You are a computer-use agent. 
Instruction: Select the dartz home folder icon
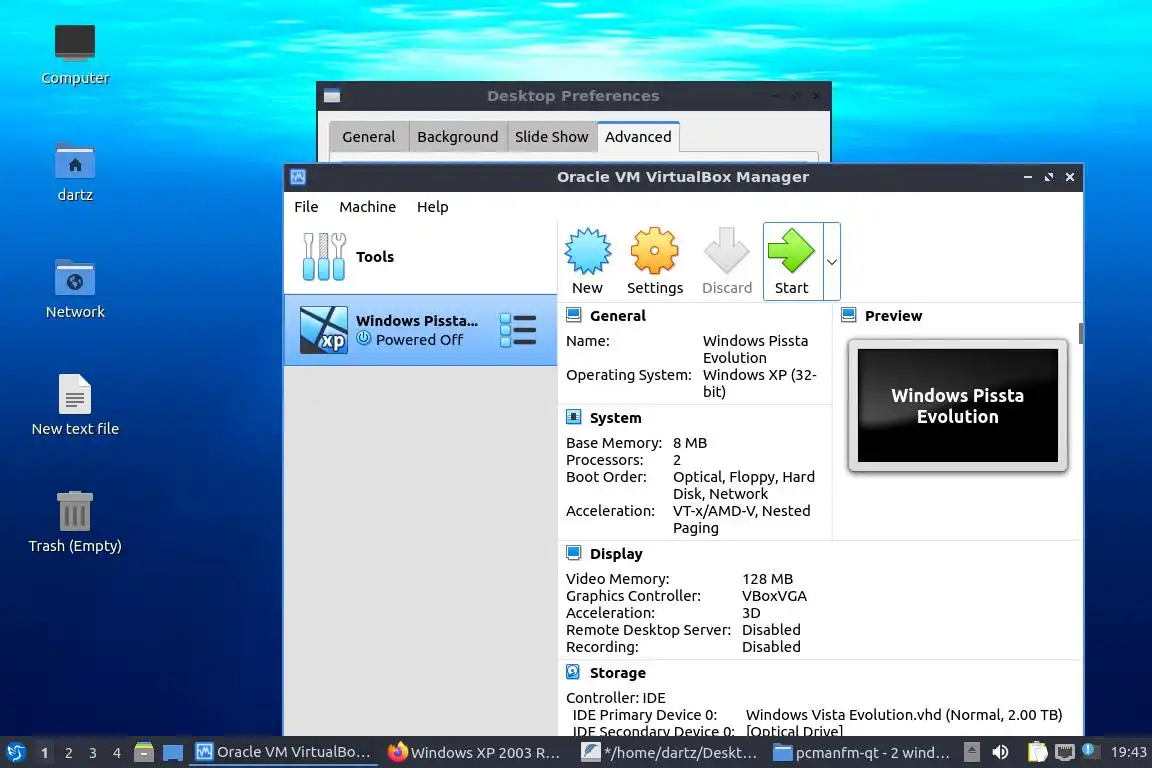click(x=75, y=173)
